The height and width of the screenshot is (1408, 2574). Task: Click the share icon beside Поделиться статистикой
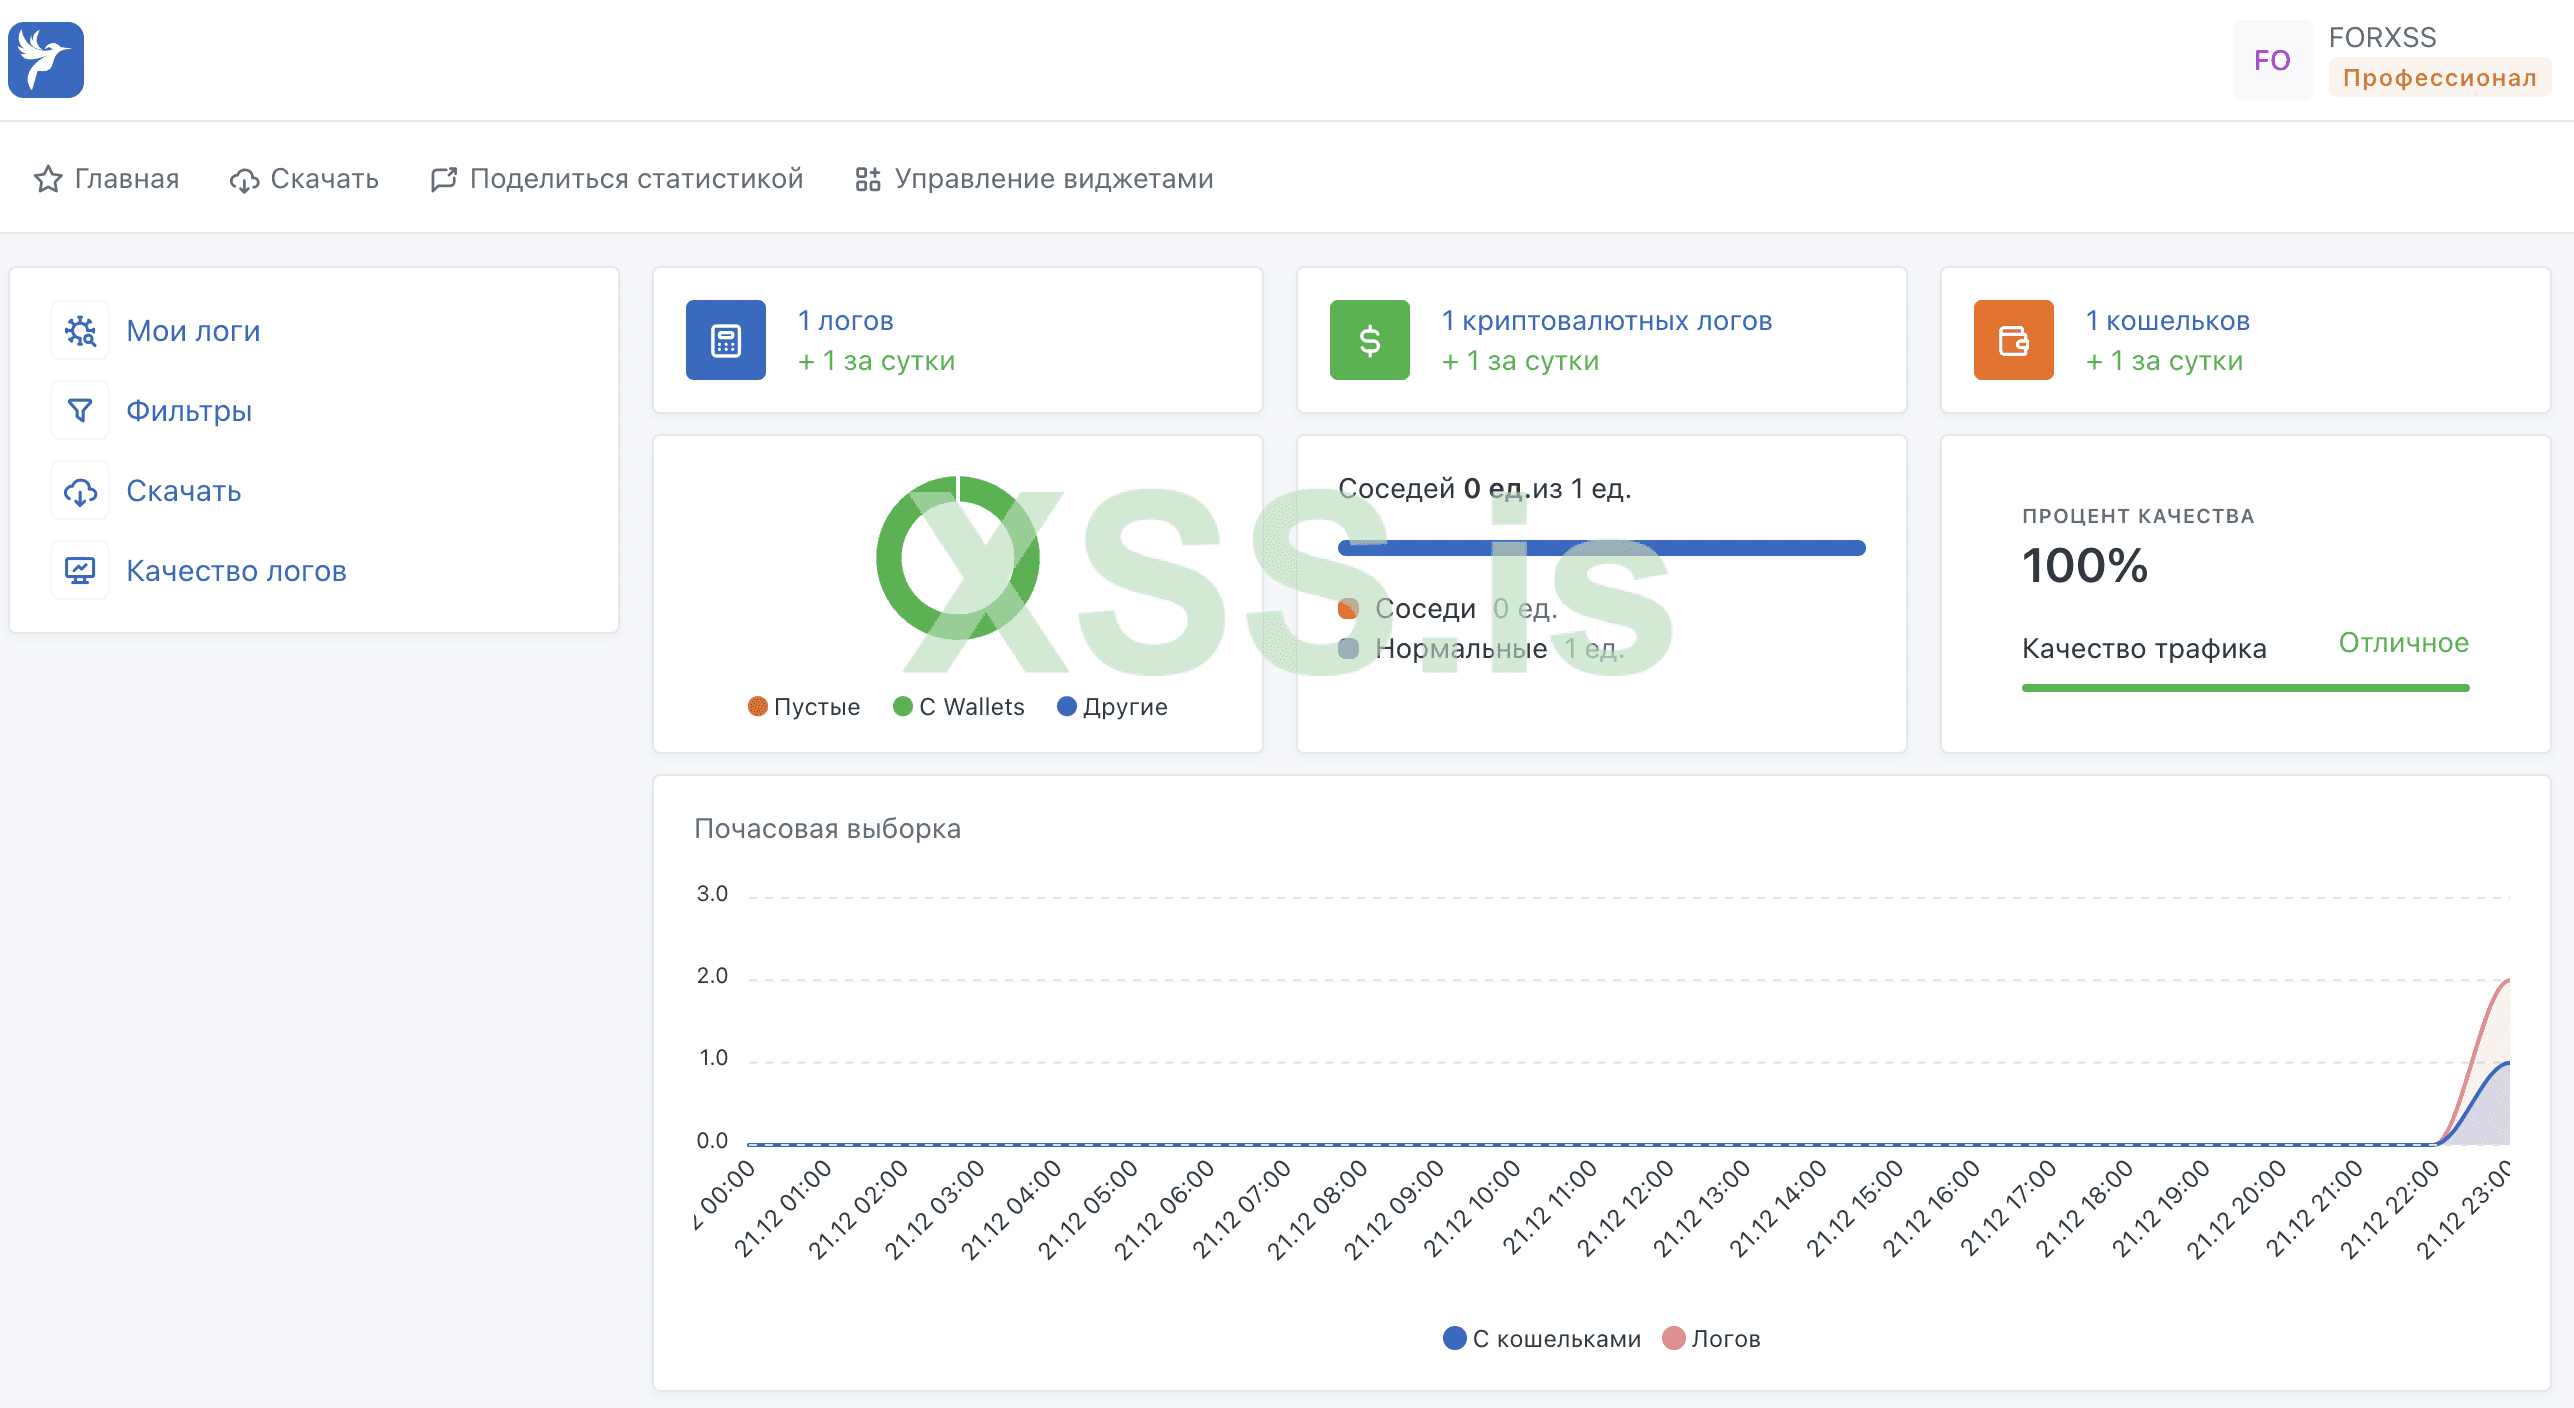point(443,179)
